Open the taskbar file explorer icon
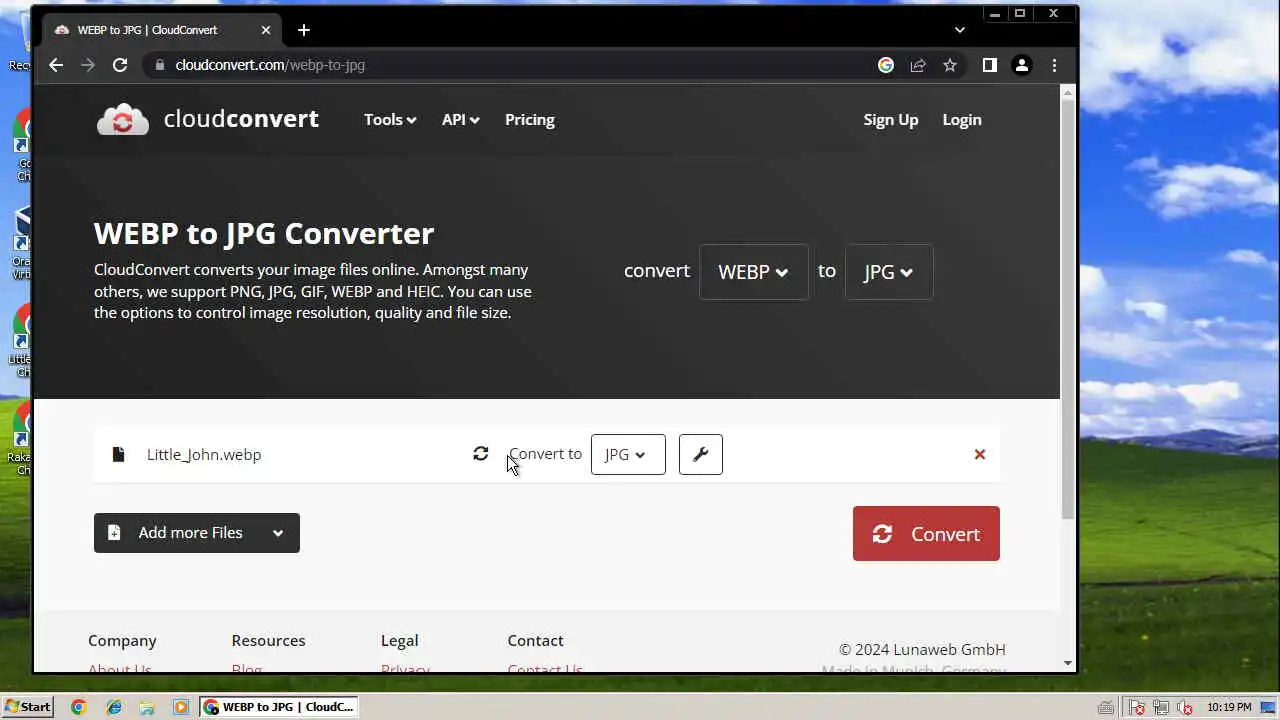Screen dimensions: 1280x720 point(147,707)
